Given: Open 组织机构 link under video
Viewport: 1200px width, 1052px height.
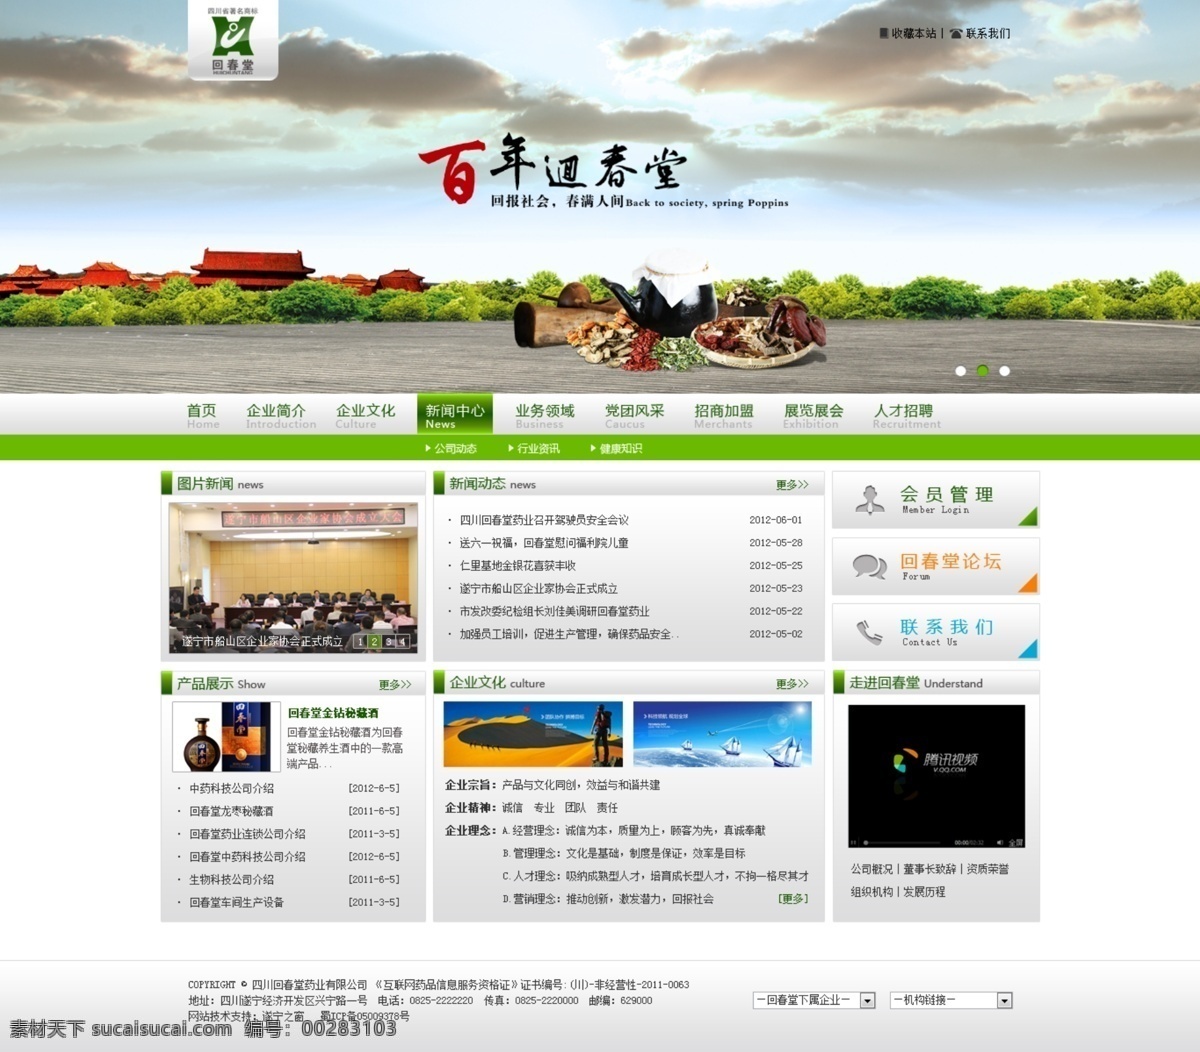Looking at the screenshot, I should pyautogui.click(x=872, y=892).
